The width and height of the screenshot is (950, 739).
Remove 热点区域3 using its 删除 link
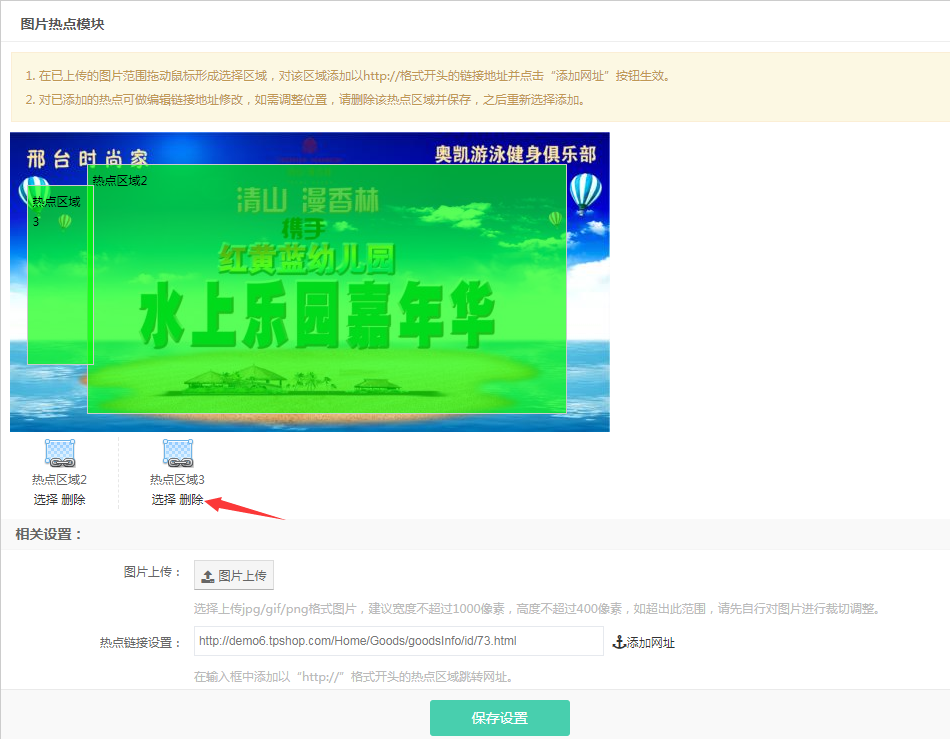[x=191, y=500]
